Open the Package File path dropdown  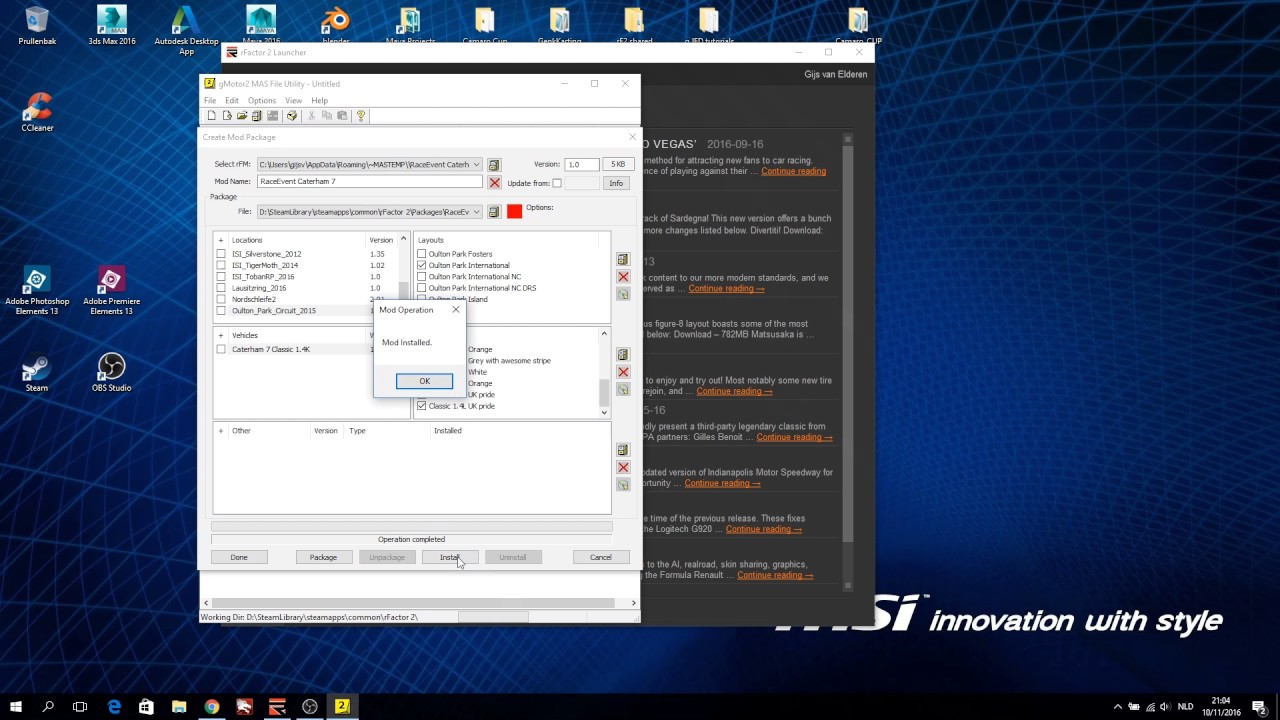(477, 212)
